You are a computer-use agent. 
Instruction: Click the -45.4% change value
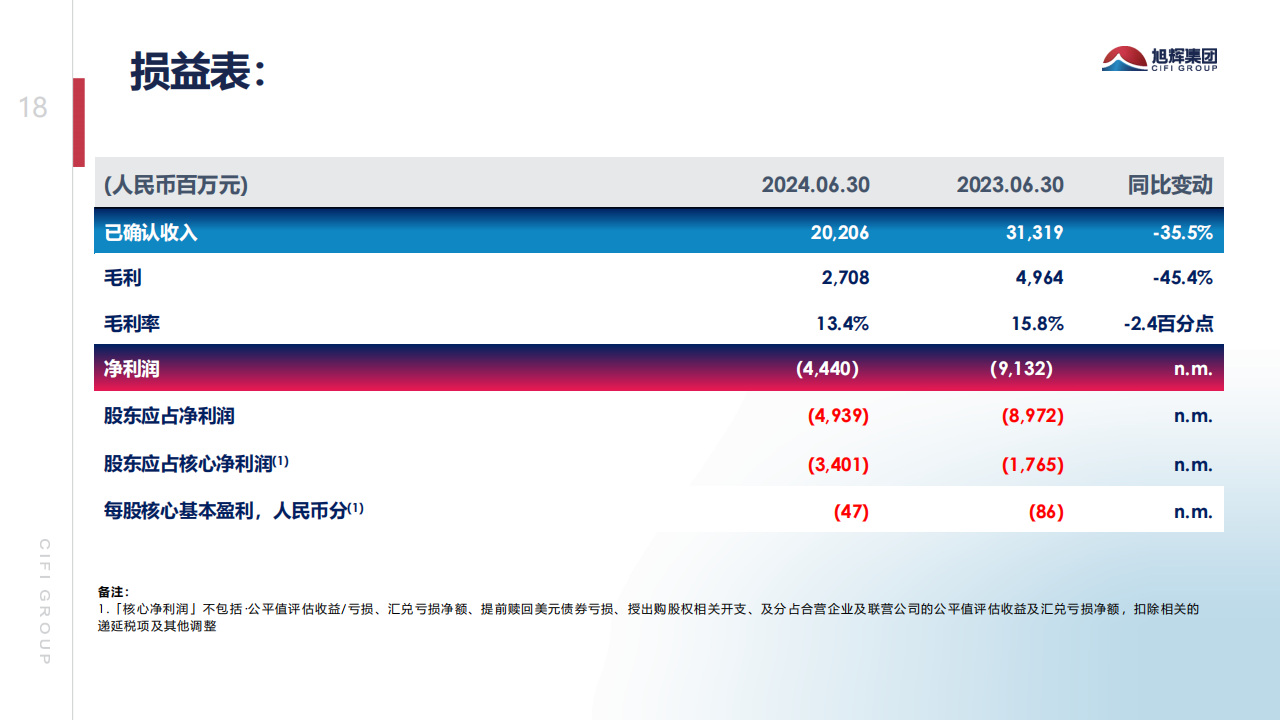click(x=1182, y=278)
